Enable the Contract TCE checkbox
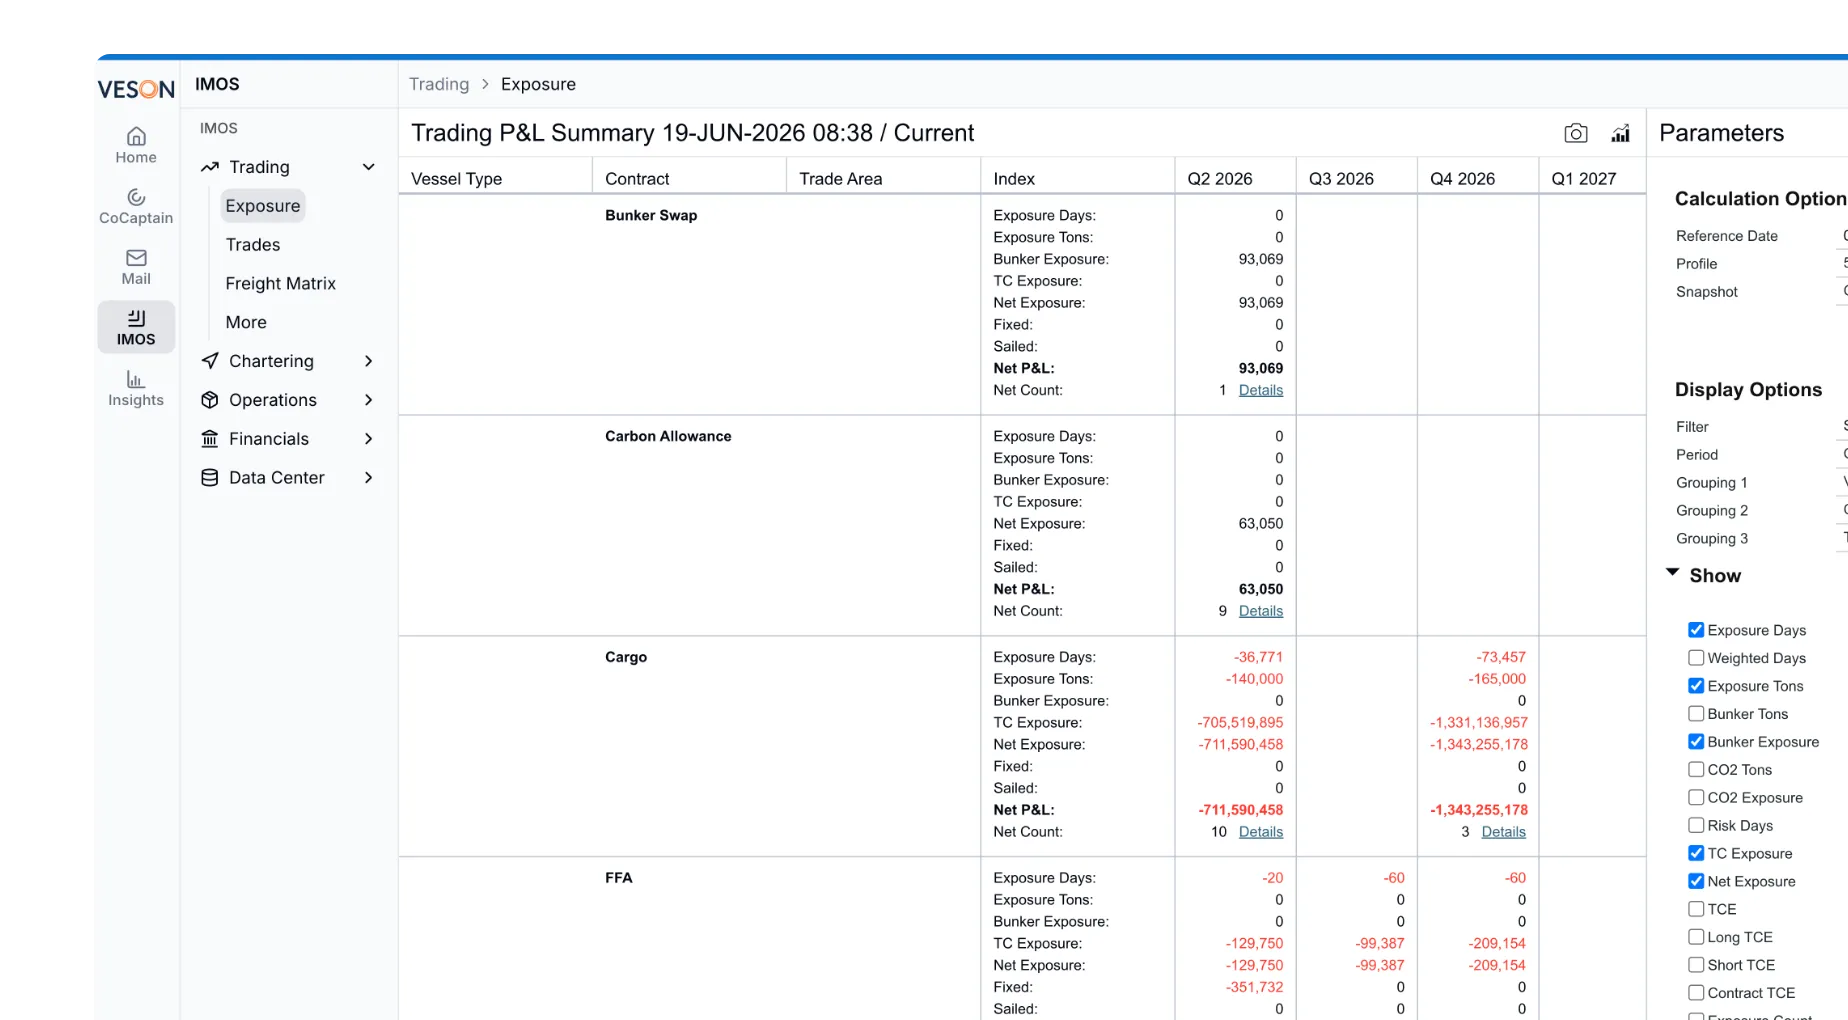This screenshot has height=1020, width=1848. tap(1696, 994)
